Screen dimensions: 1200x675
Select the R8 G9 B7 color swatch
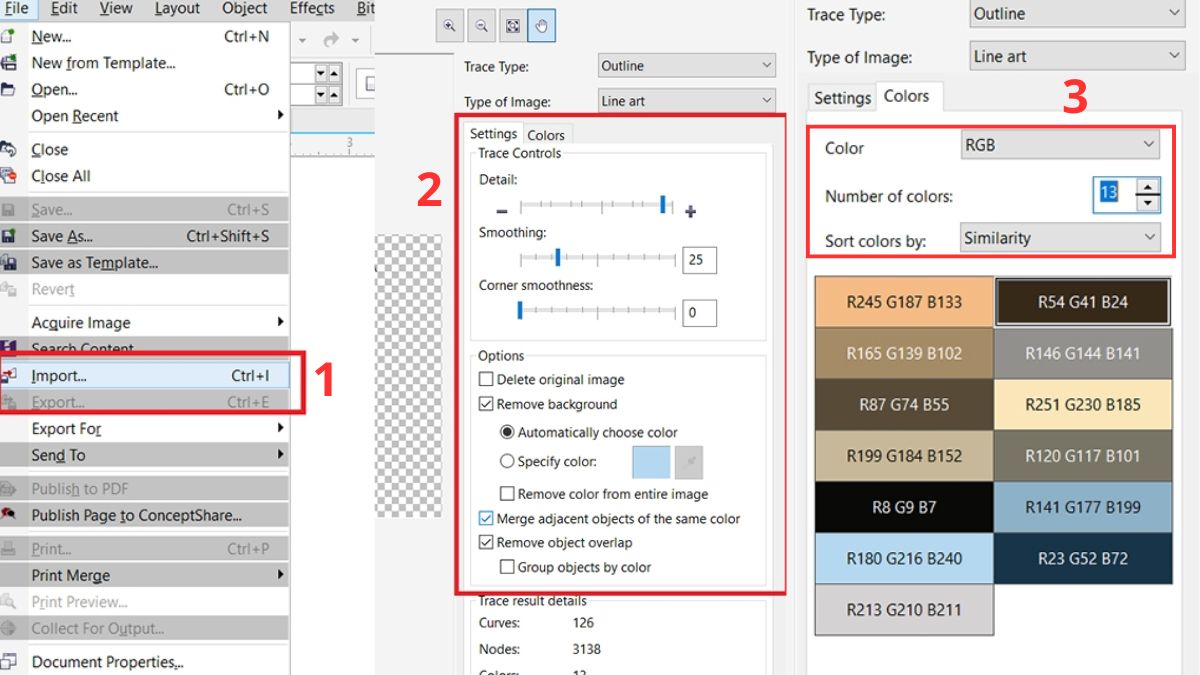[x=903, y=508]
